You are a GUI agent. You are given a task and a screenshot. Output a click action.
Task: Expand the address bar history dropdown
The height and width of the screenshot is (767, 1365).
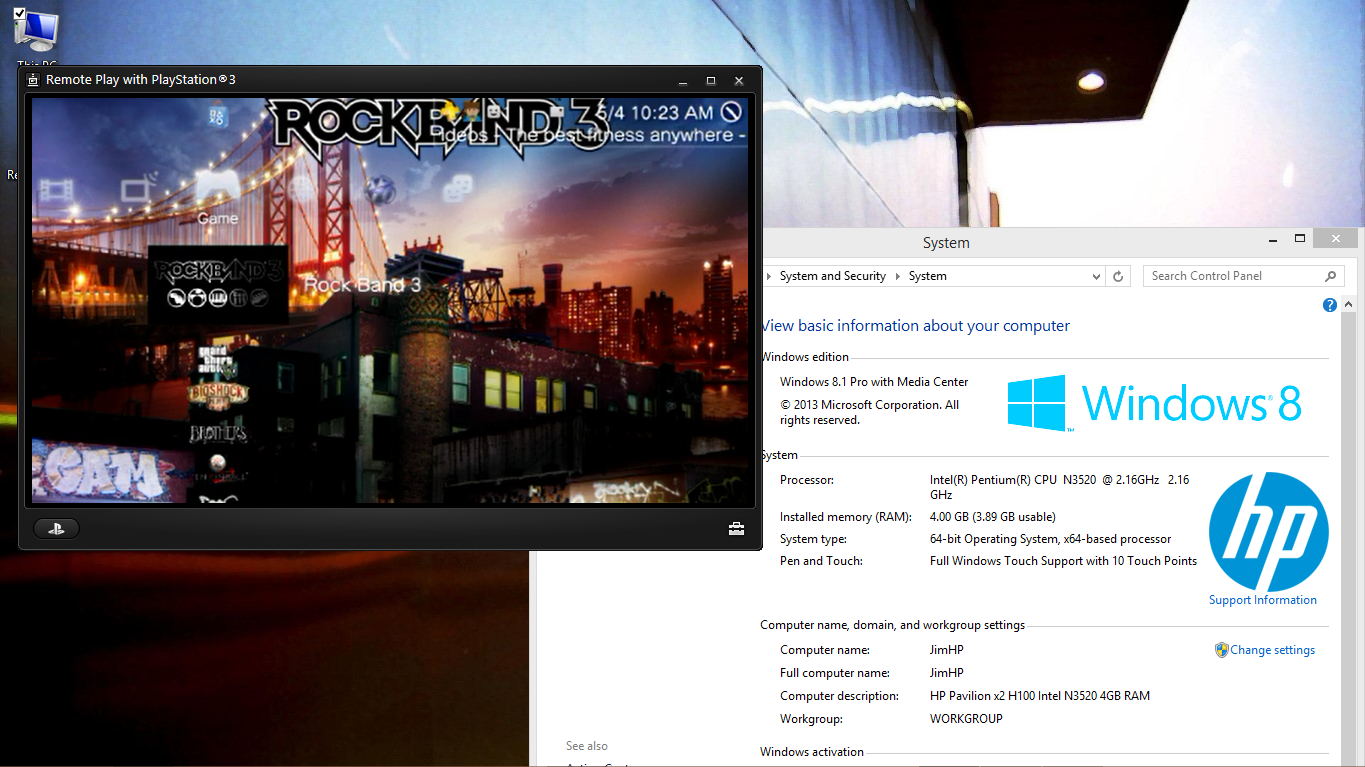[1096, 276]
